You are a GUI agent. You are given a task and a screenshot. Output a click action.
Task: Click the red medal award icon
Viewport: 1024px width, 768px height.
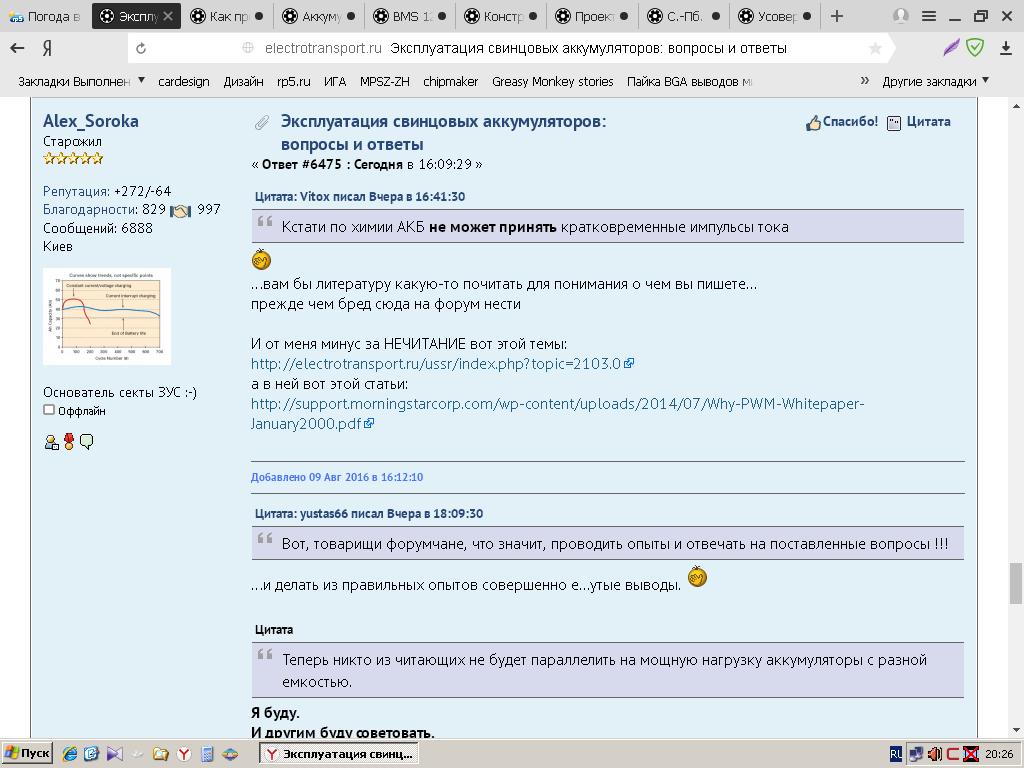pyautogui.click(x=69, y=442)
